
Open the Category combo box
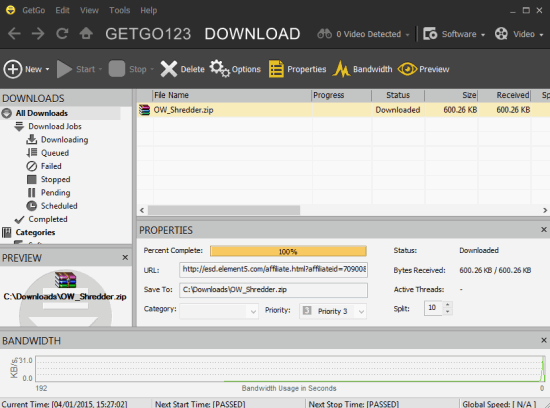pyautogui.click(x=219, y=311)
